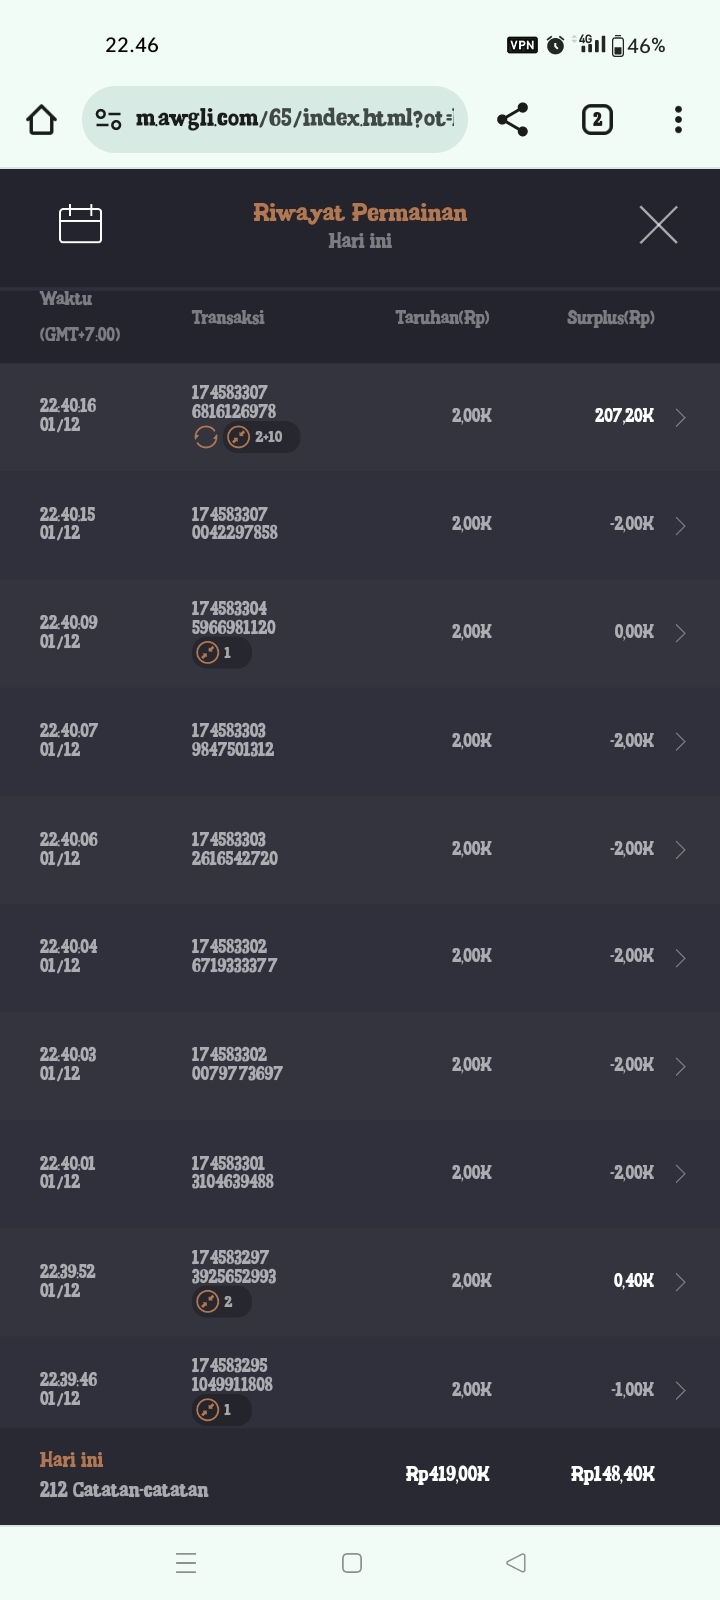Select transaction 174583302 6719333377
Screen dimensions: 720x1600
click(234, 956)
